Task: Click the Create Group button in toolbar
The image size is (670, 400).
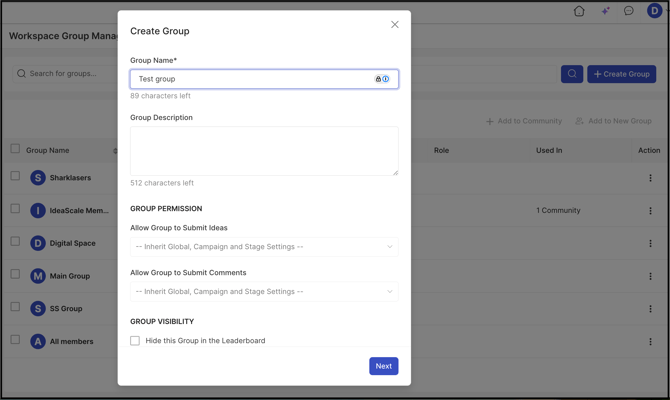Action: [x=621, y=74]
